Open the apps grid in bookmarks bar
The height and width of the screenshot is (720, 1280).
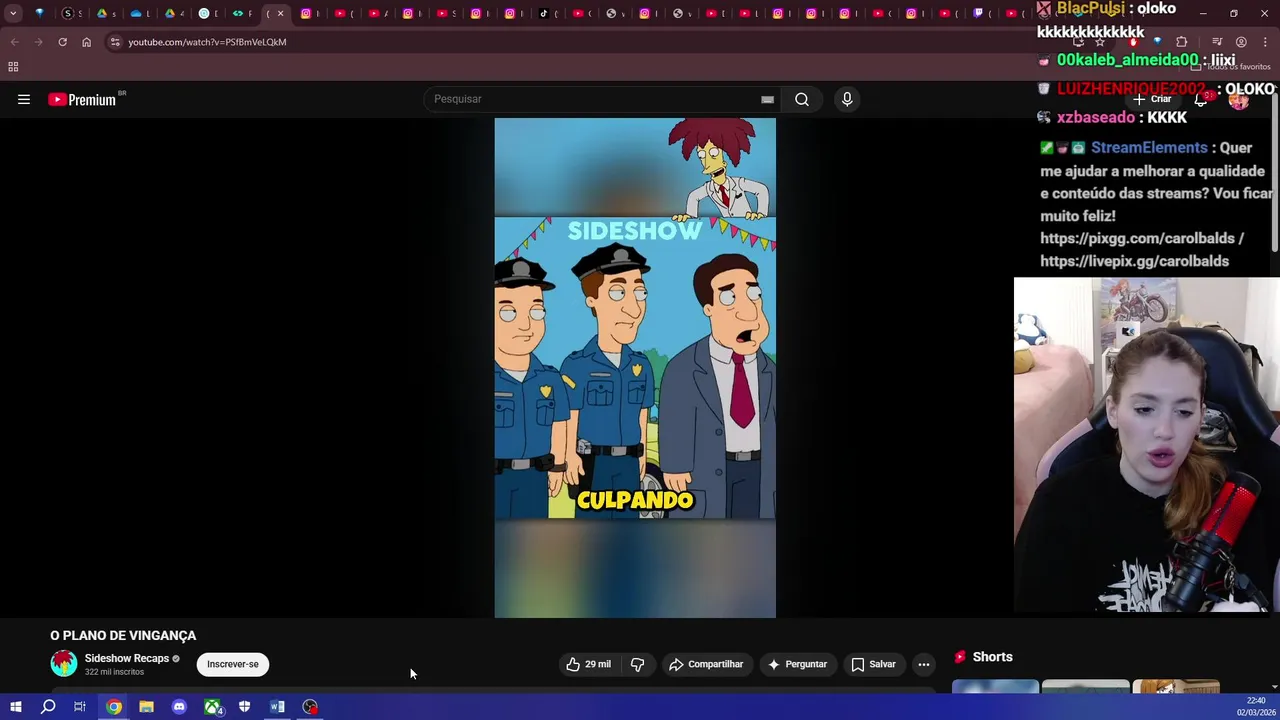point(13,67)
